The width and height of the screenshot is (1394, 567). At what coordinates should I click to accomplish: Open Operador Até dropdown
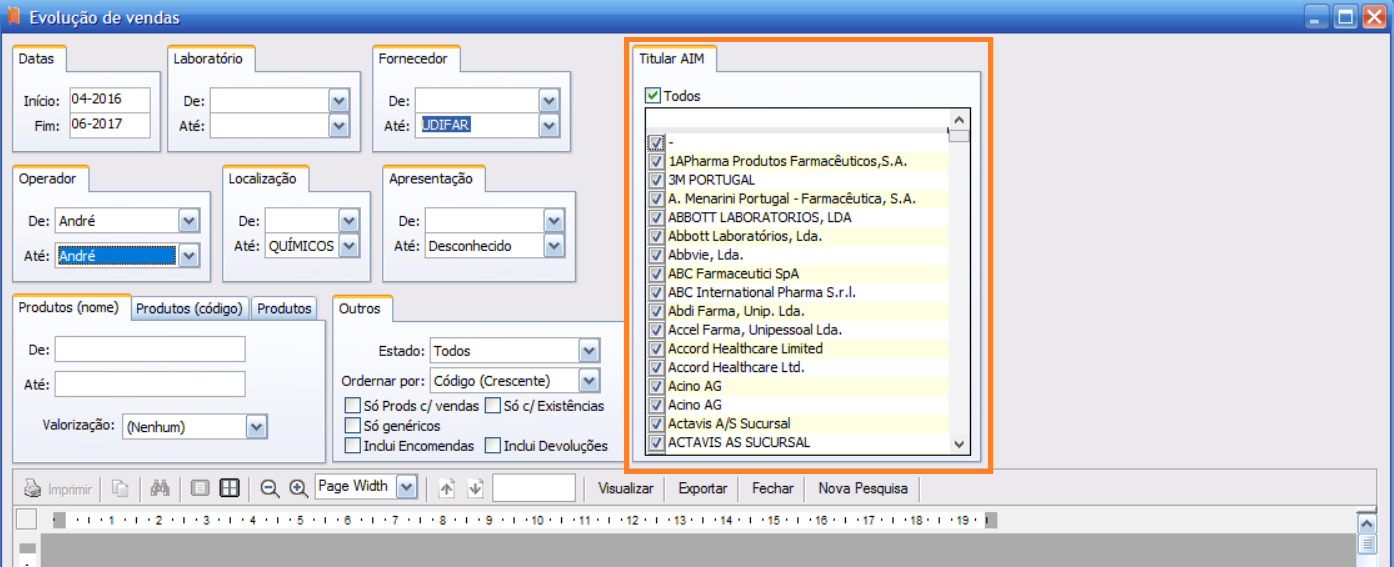click(188, 256)
